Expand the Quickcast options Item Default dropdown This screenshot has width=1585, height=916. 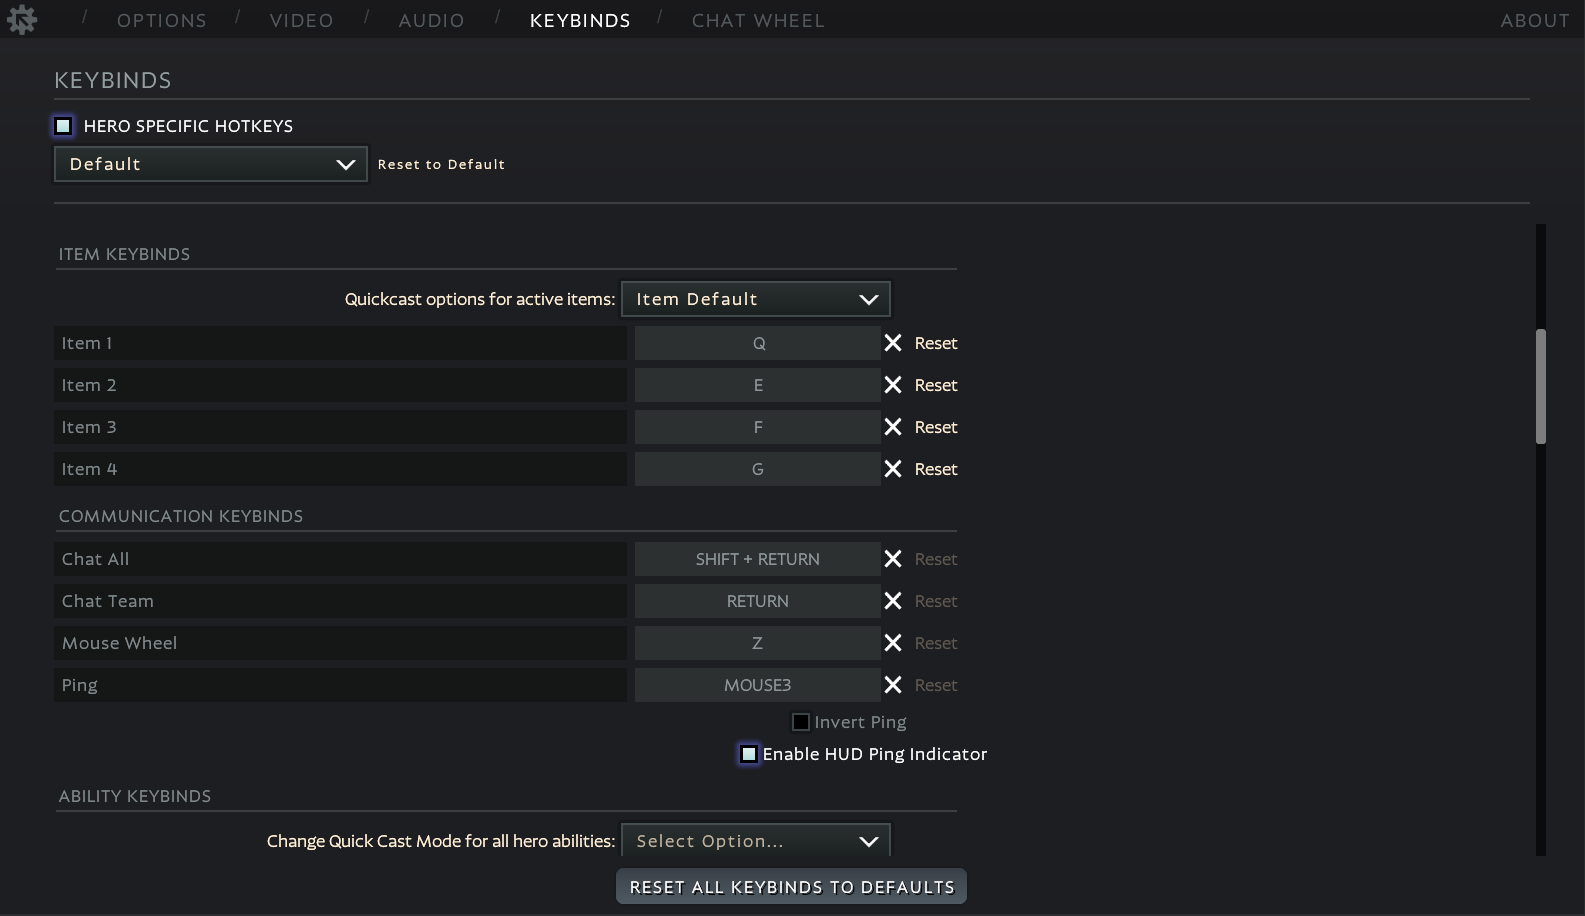click(x=755, y=299)
